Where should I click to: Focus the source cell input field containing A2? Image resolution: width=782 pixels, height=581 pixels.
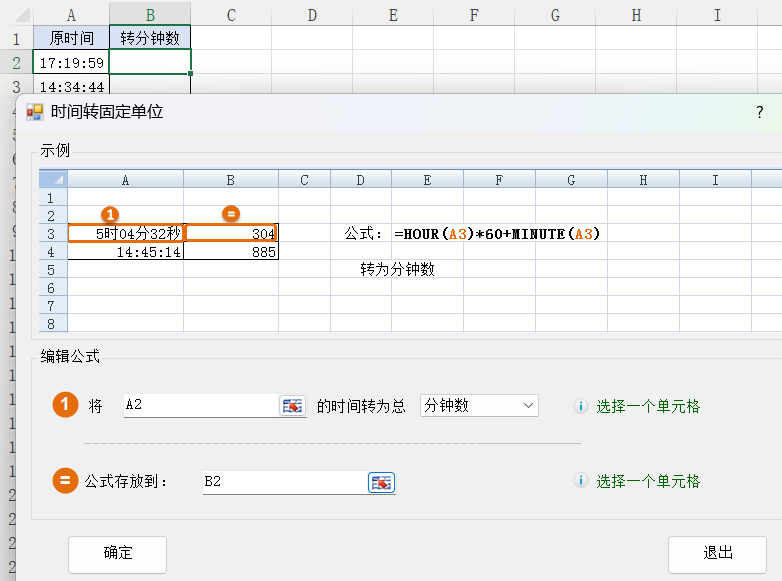point(200,406)
